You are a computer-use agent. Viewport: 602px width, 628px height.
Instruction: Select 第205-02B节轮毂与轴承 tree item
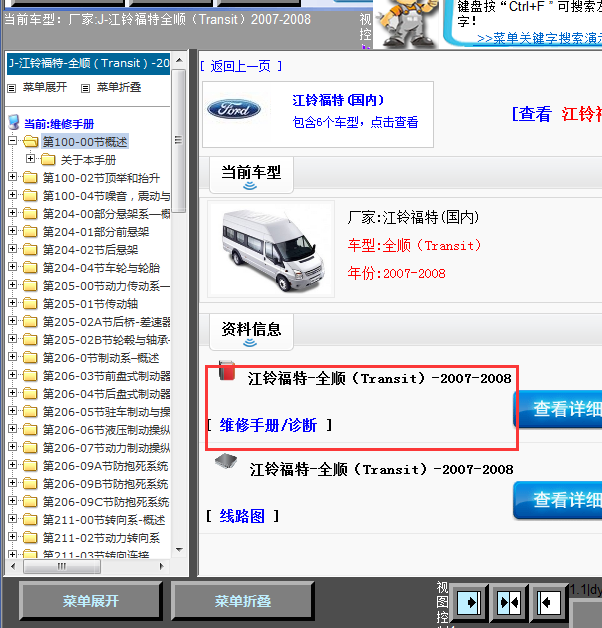point(107,340)
